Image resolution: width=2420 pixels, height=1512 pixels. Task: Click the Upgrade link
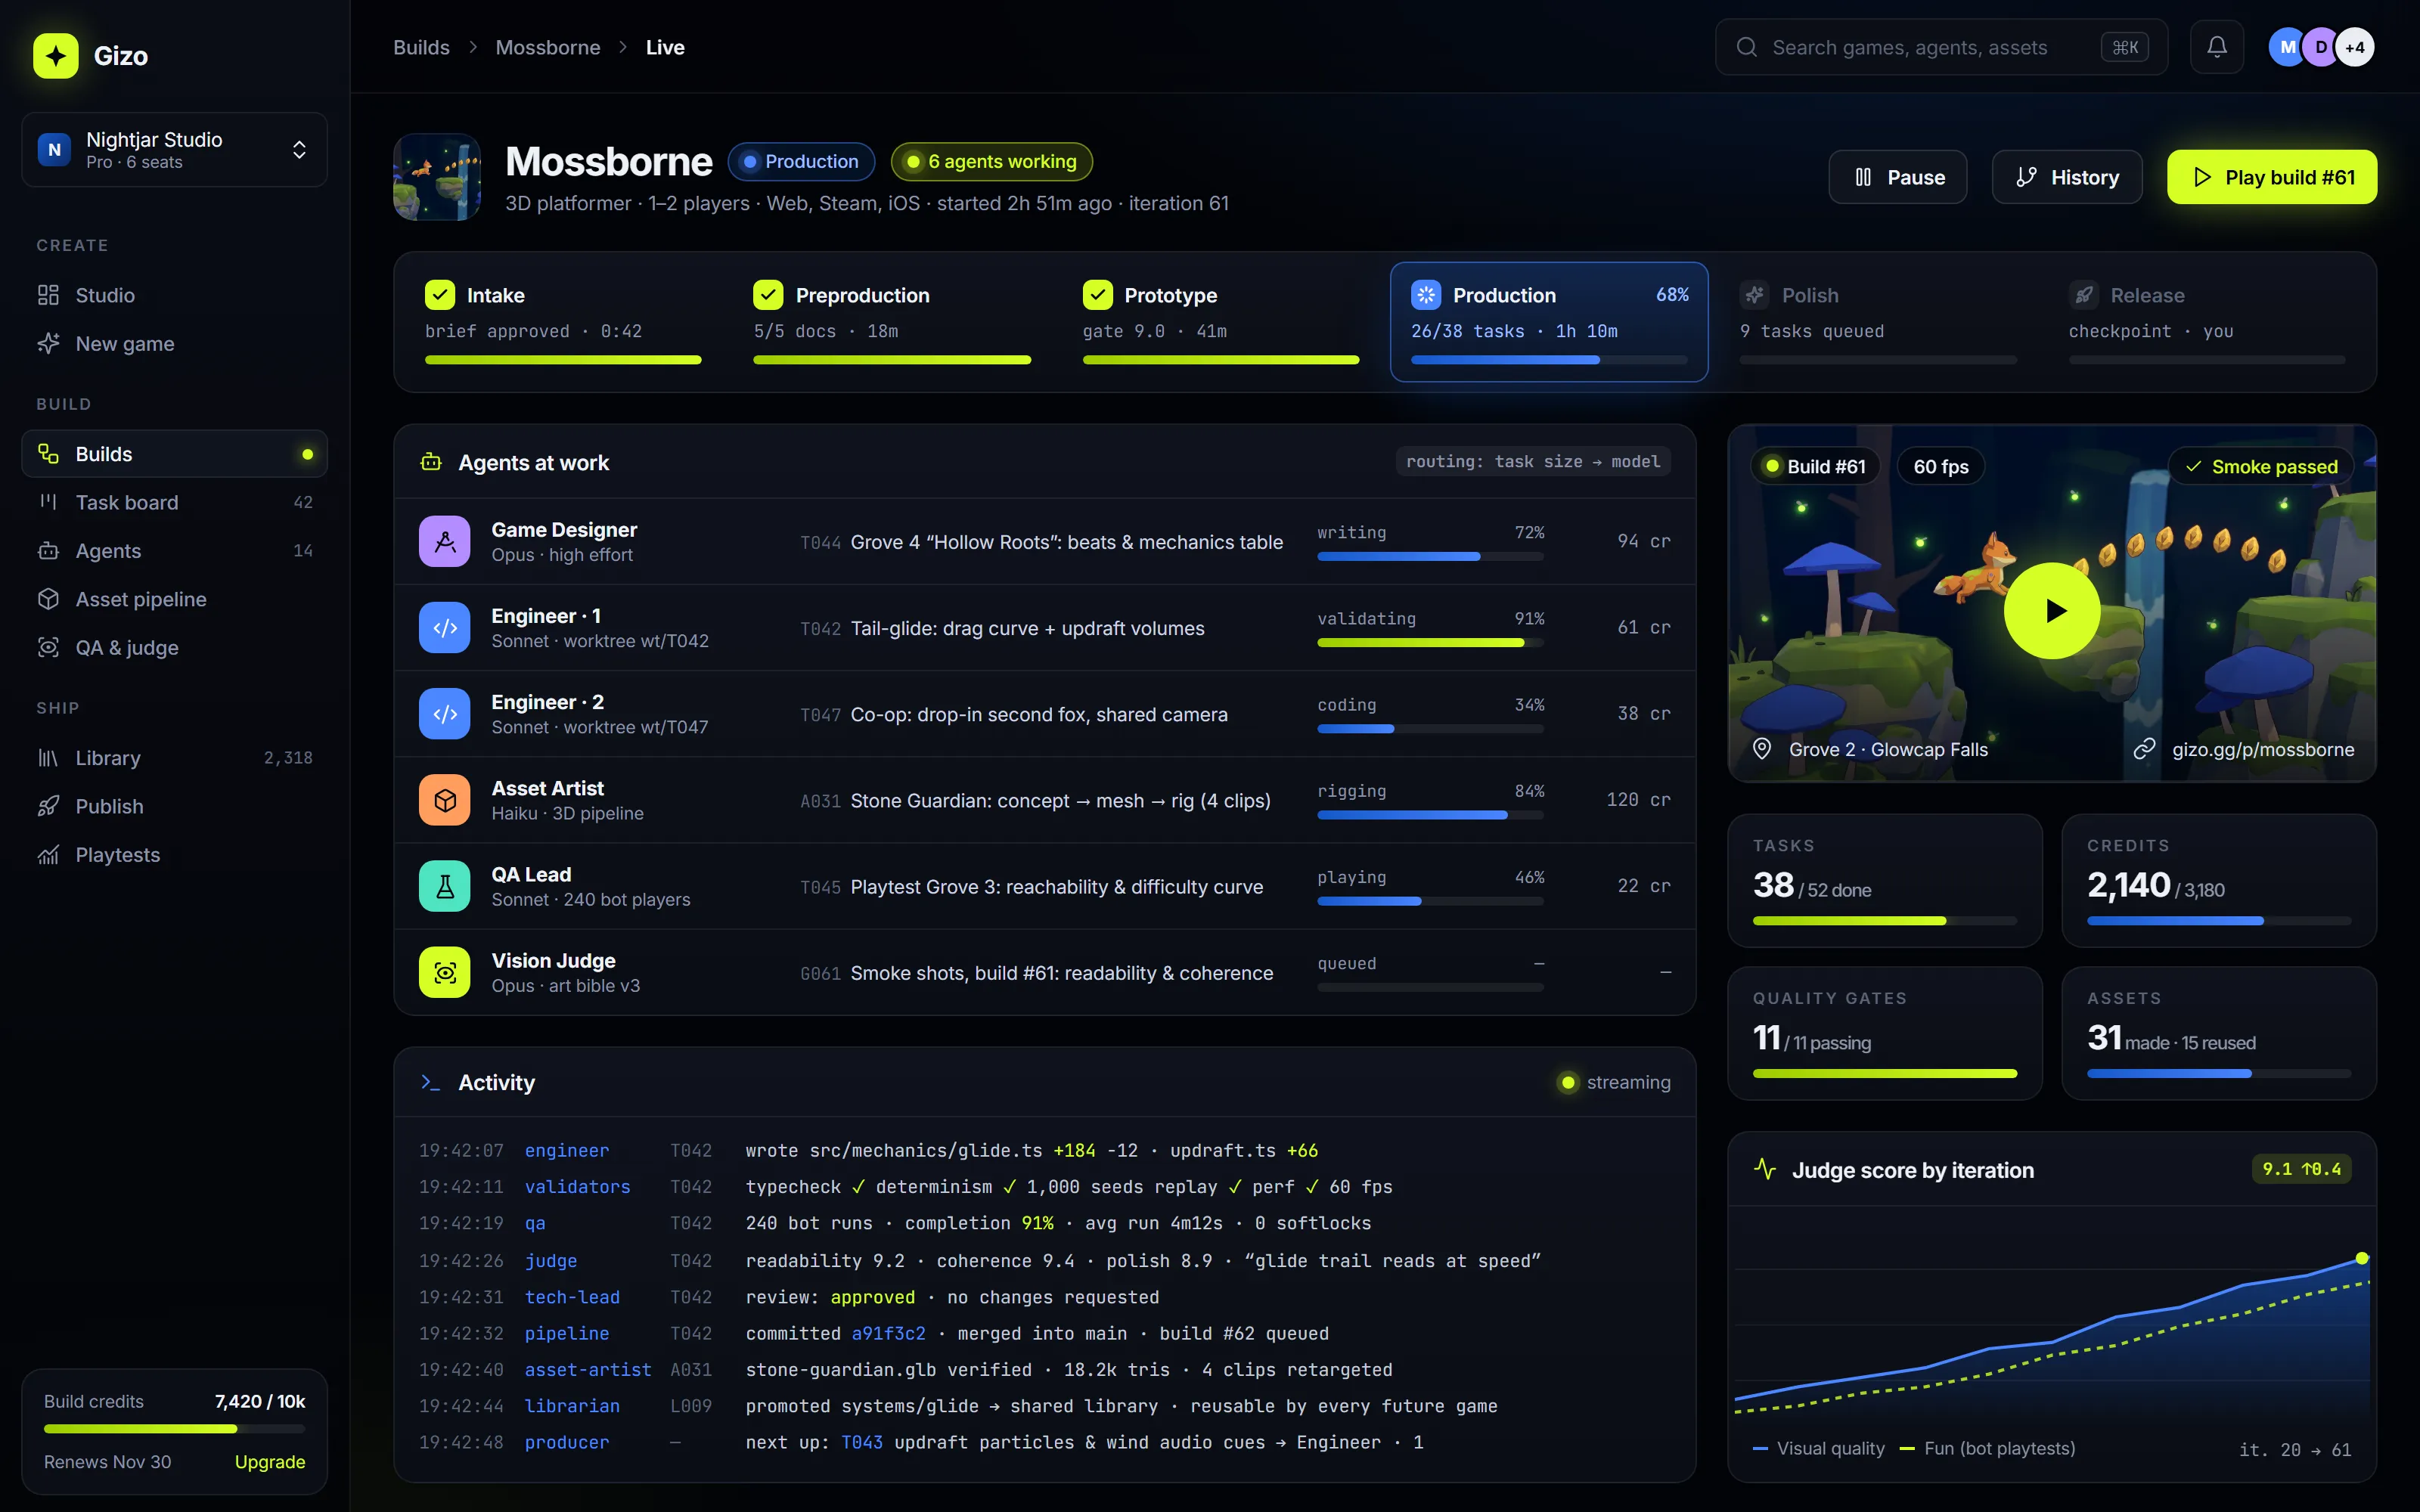(x=270, y=1461)
